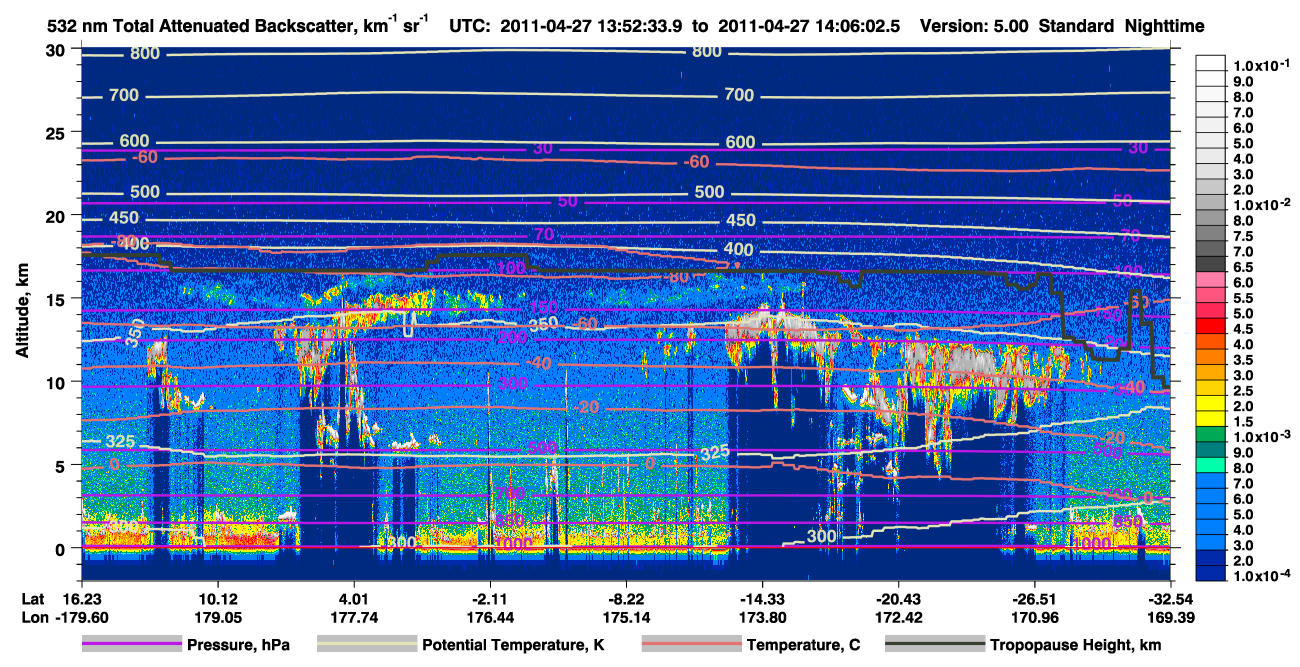The width and height of the screenshot is (1300, 667).
Task: Click the latitude value '-14.33'
Action: point(762,598)
